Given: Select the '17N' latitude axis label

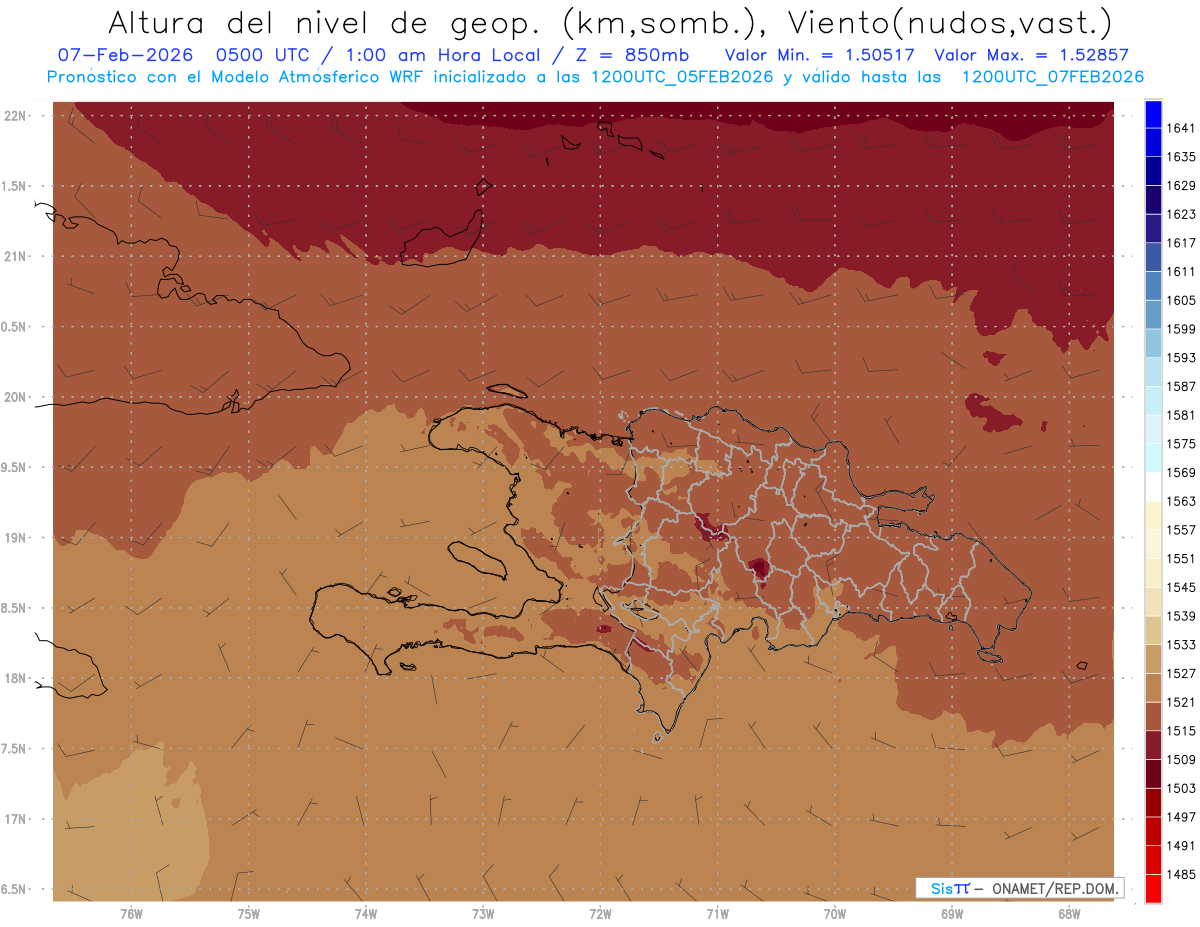Looking at the screenshot, I should (16, 819).
